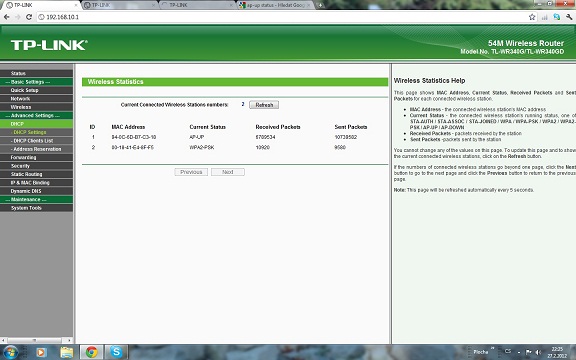
Task: Switch to the ap-up status Google tab
Action: [x=276, y=5]
